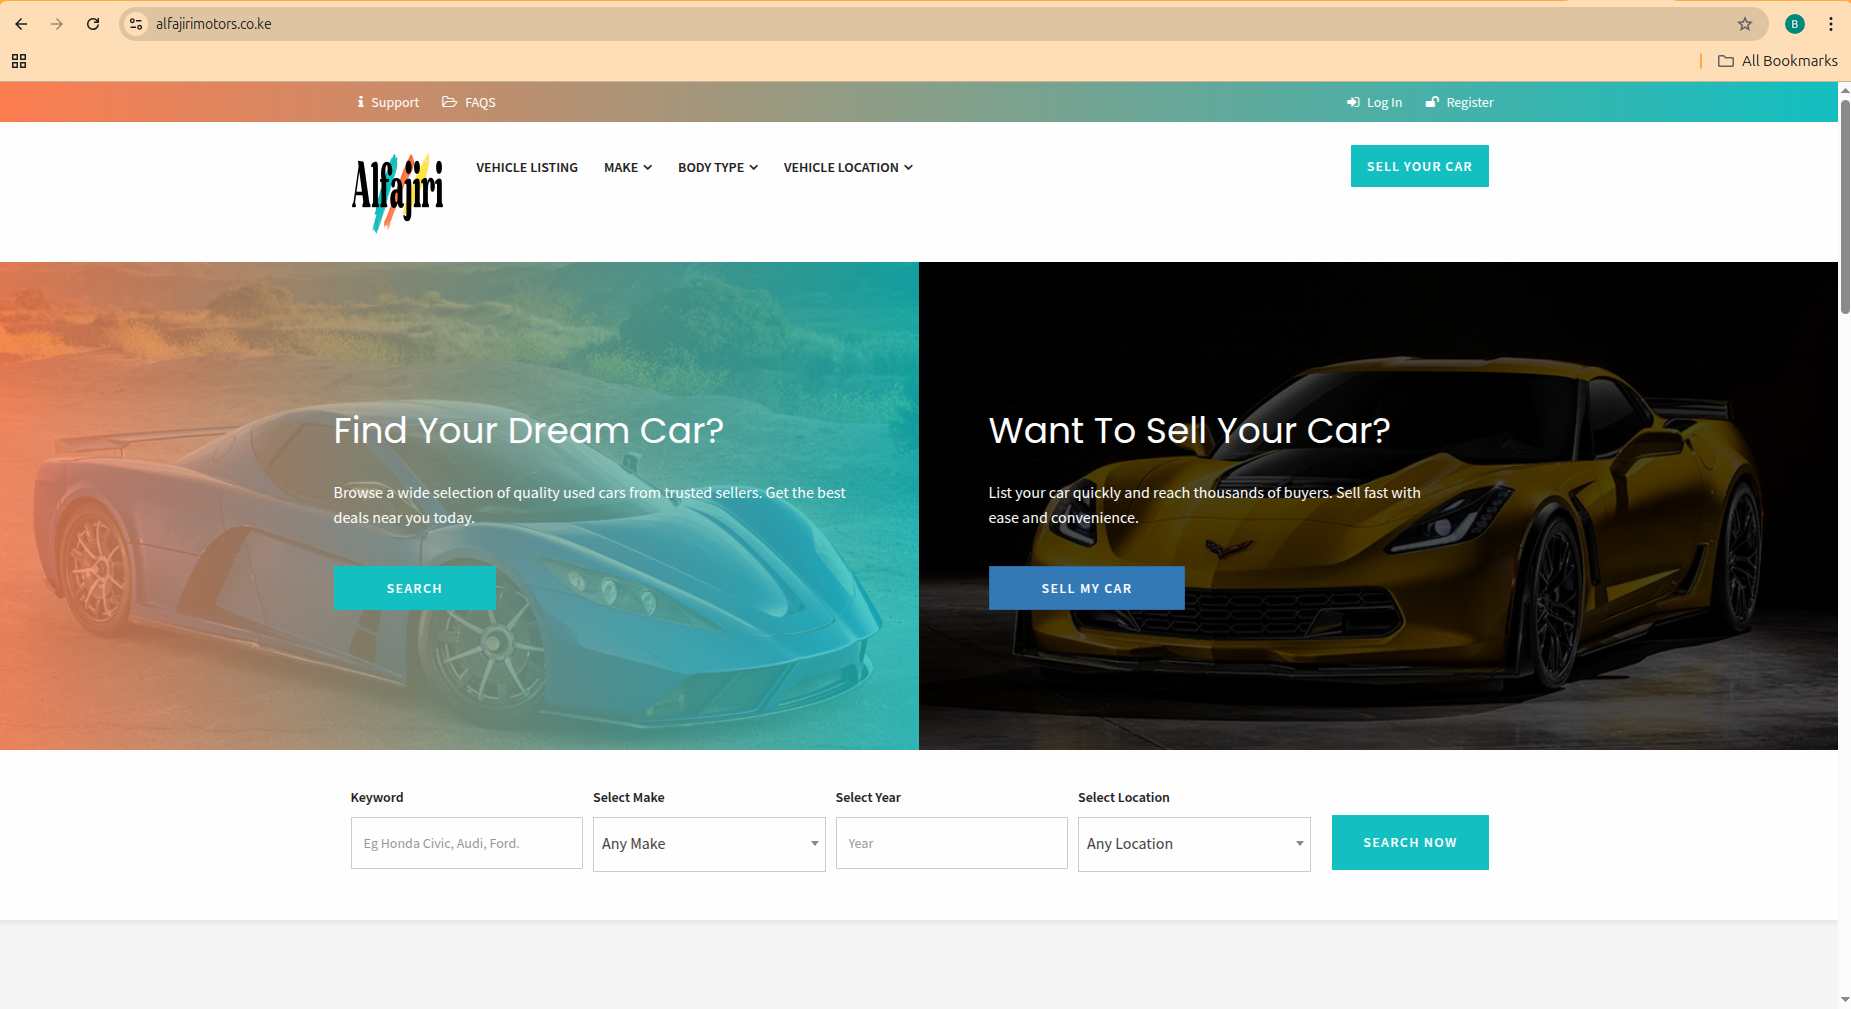This screenshot has height=1009, width=1851.
Task: Click the address bar URL alfajirimotors.co.ke
Action: (214, 24)
